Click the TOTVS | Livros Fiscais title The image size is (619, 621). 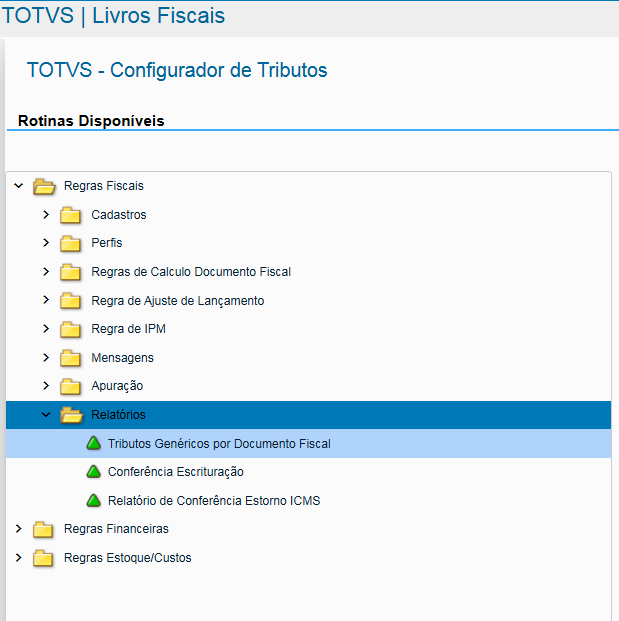tap(114, 15)
